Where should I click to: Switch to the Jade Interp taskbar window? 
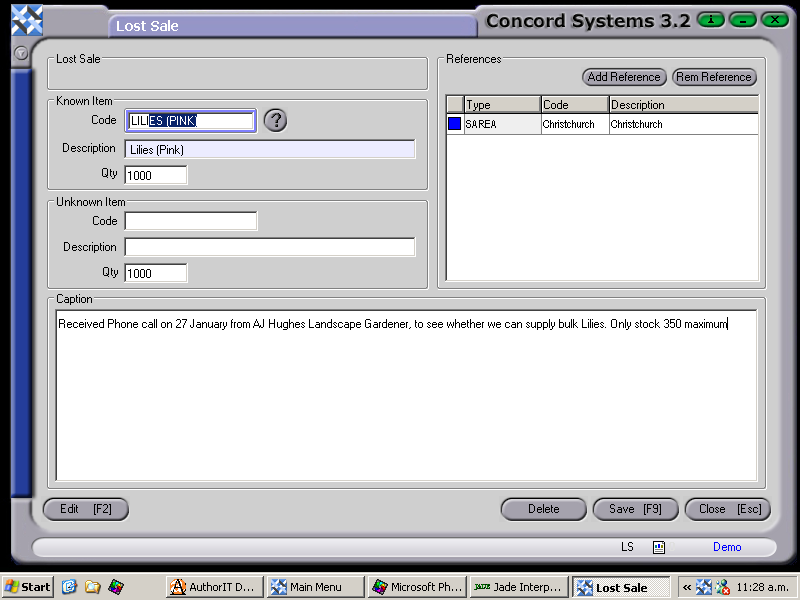tap(518, 587)
